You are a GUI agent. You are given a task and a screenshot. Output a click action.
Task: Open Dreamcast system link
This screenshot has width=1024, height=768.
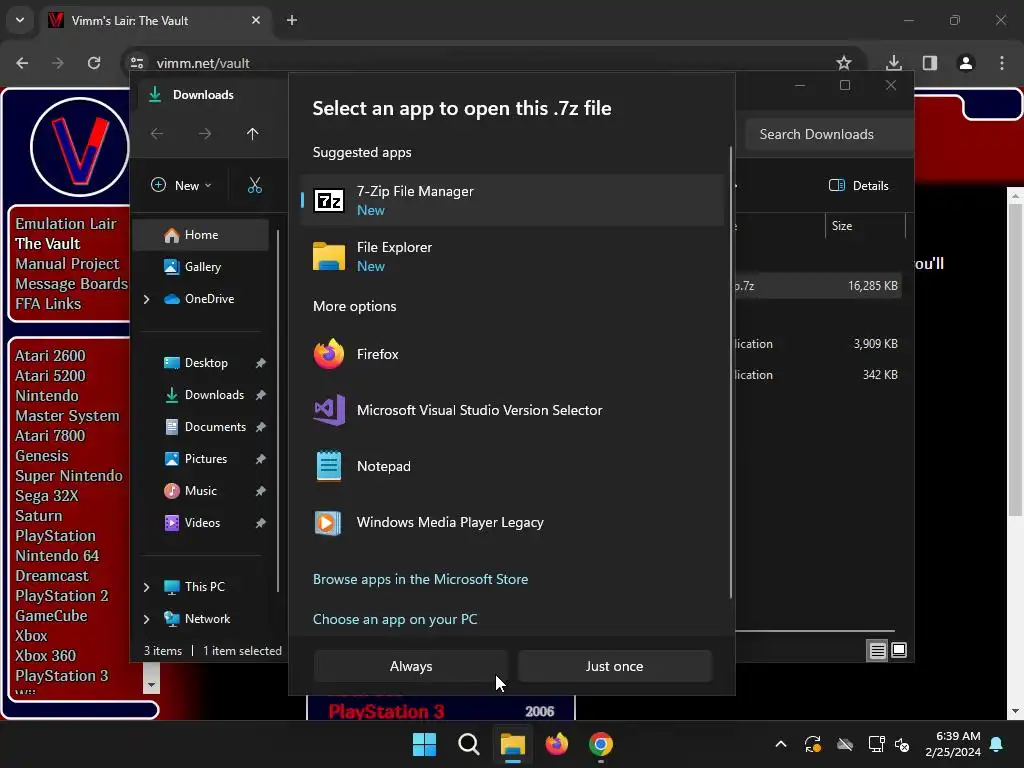[x=52, y=576]
